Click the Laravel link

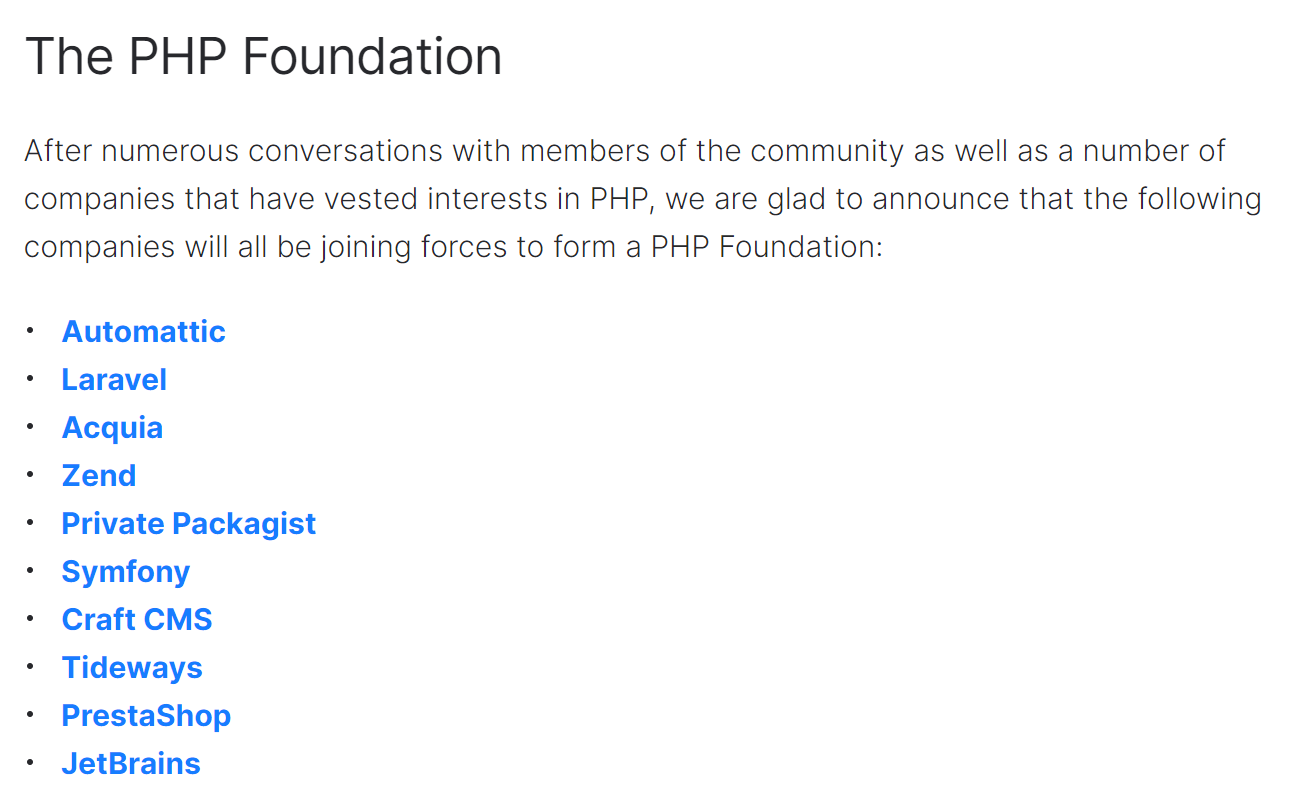click(114, 380)
